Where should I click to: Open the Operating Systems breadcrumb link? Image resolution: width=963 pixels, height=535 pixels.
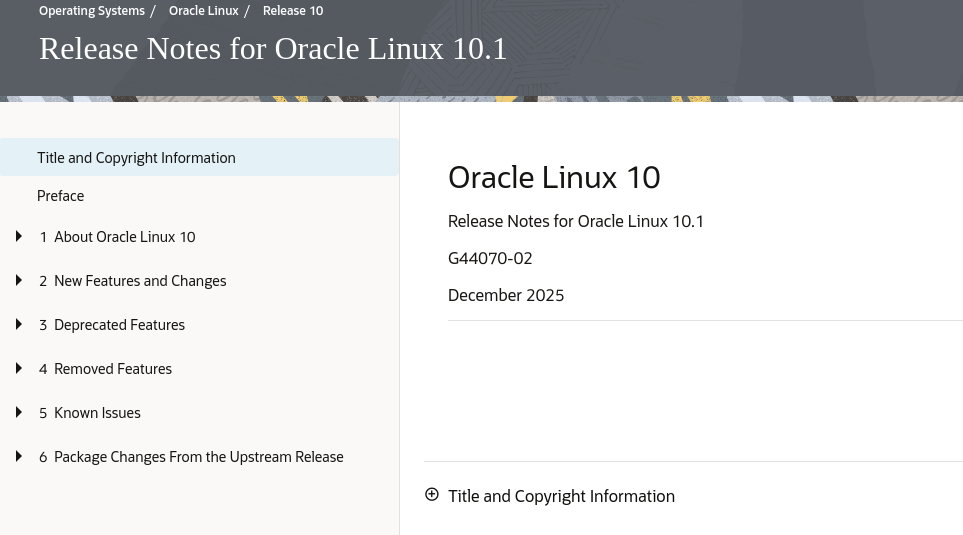[92, 11]
